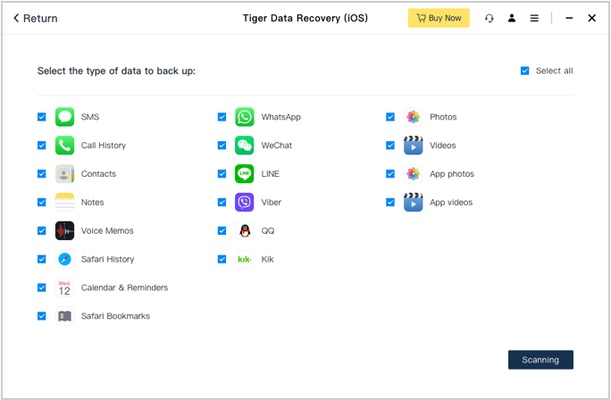Screen dimensions: 611x400
Task: Toggle the App videos checkbox
Action: (390, 202)
